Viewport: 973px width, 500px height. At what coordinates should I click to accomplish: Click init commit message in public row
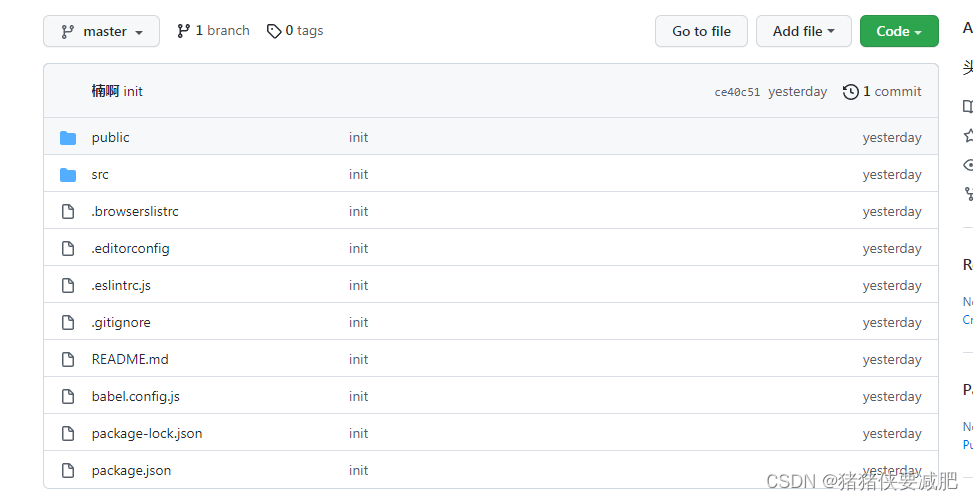pos(359,137)
